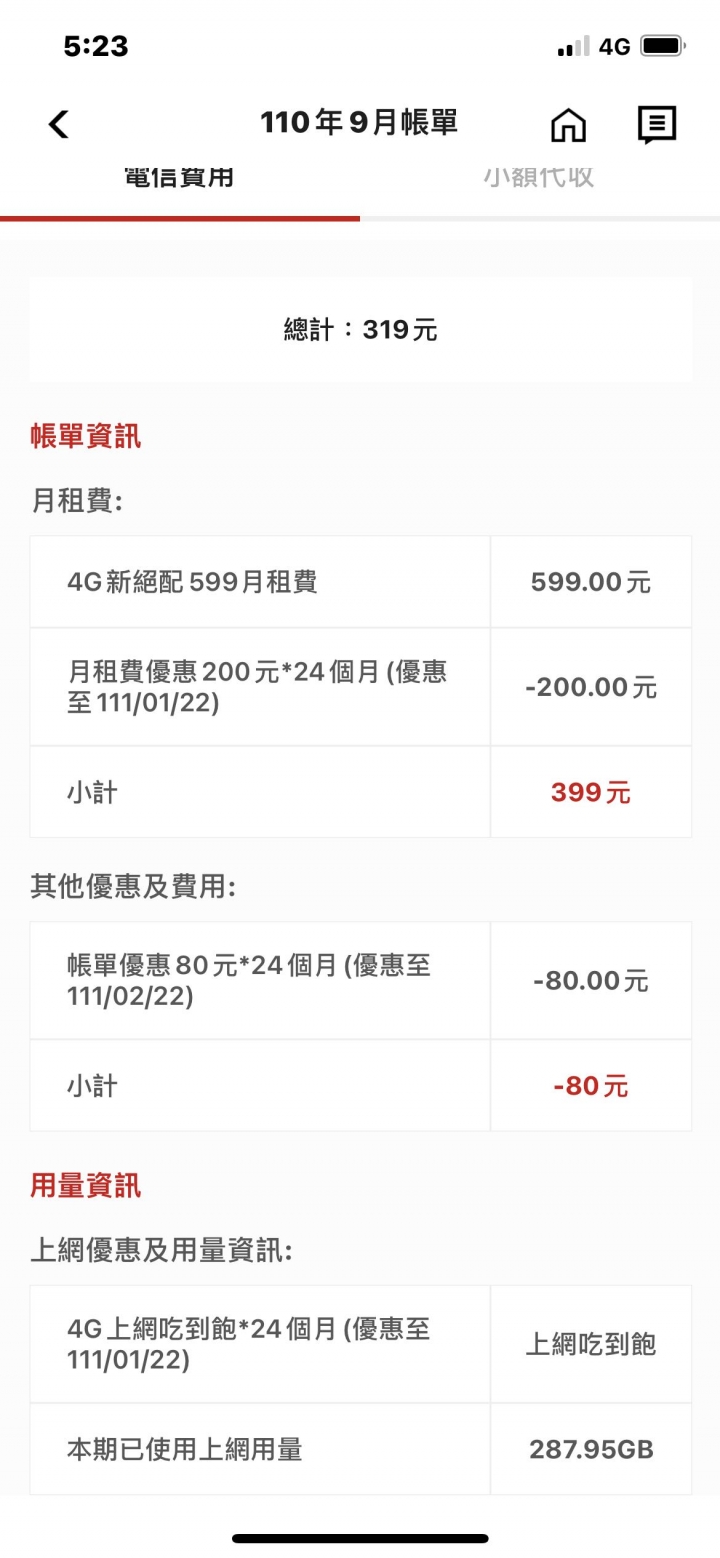720x1558 pixels.
Task: Open the home icon
Action: (x=568, y=125)
